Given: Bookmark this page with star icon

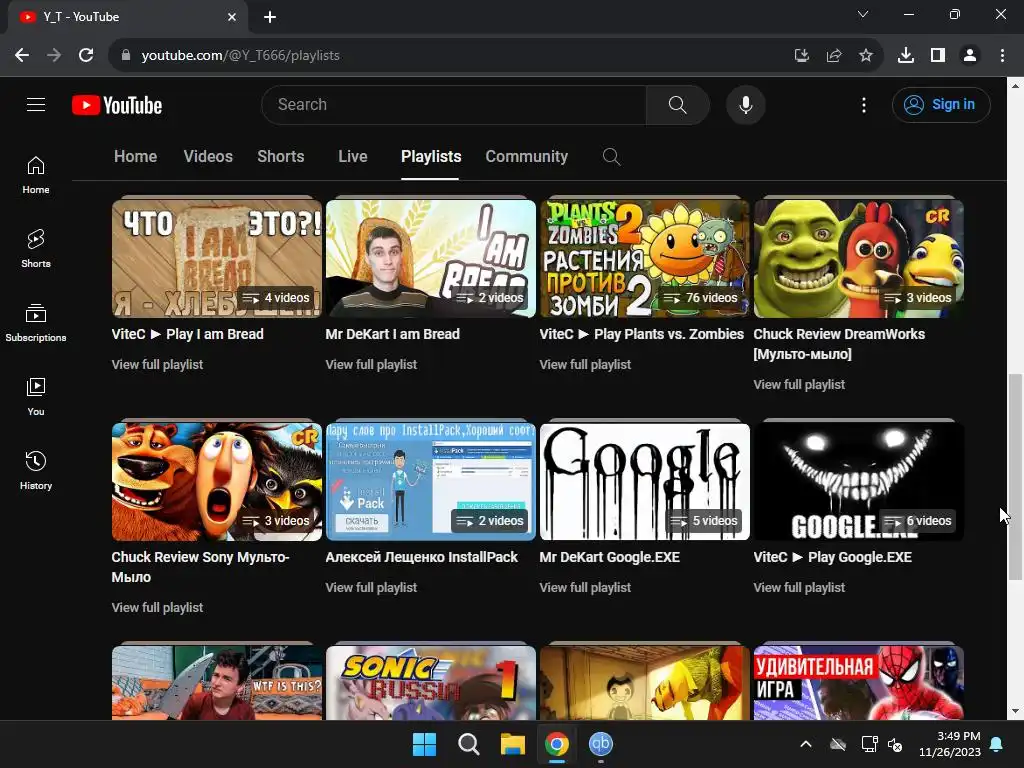Looking at the screenshot, I should coord(865,56).
